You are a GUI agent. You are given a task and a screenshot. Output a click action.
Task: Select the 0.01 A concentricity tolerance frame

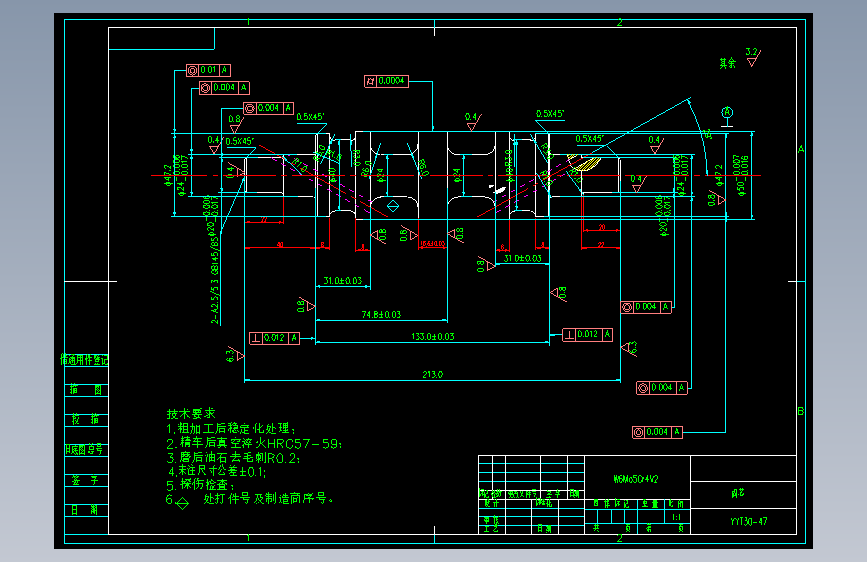tap(208, 70)
